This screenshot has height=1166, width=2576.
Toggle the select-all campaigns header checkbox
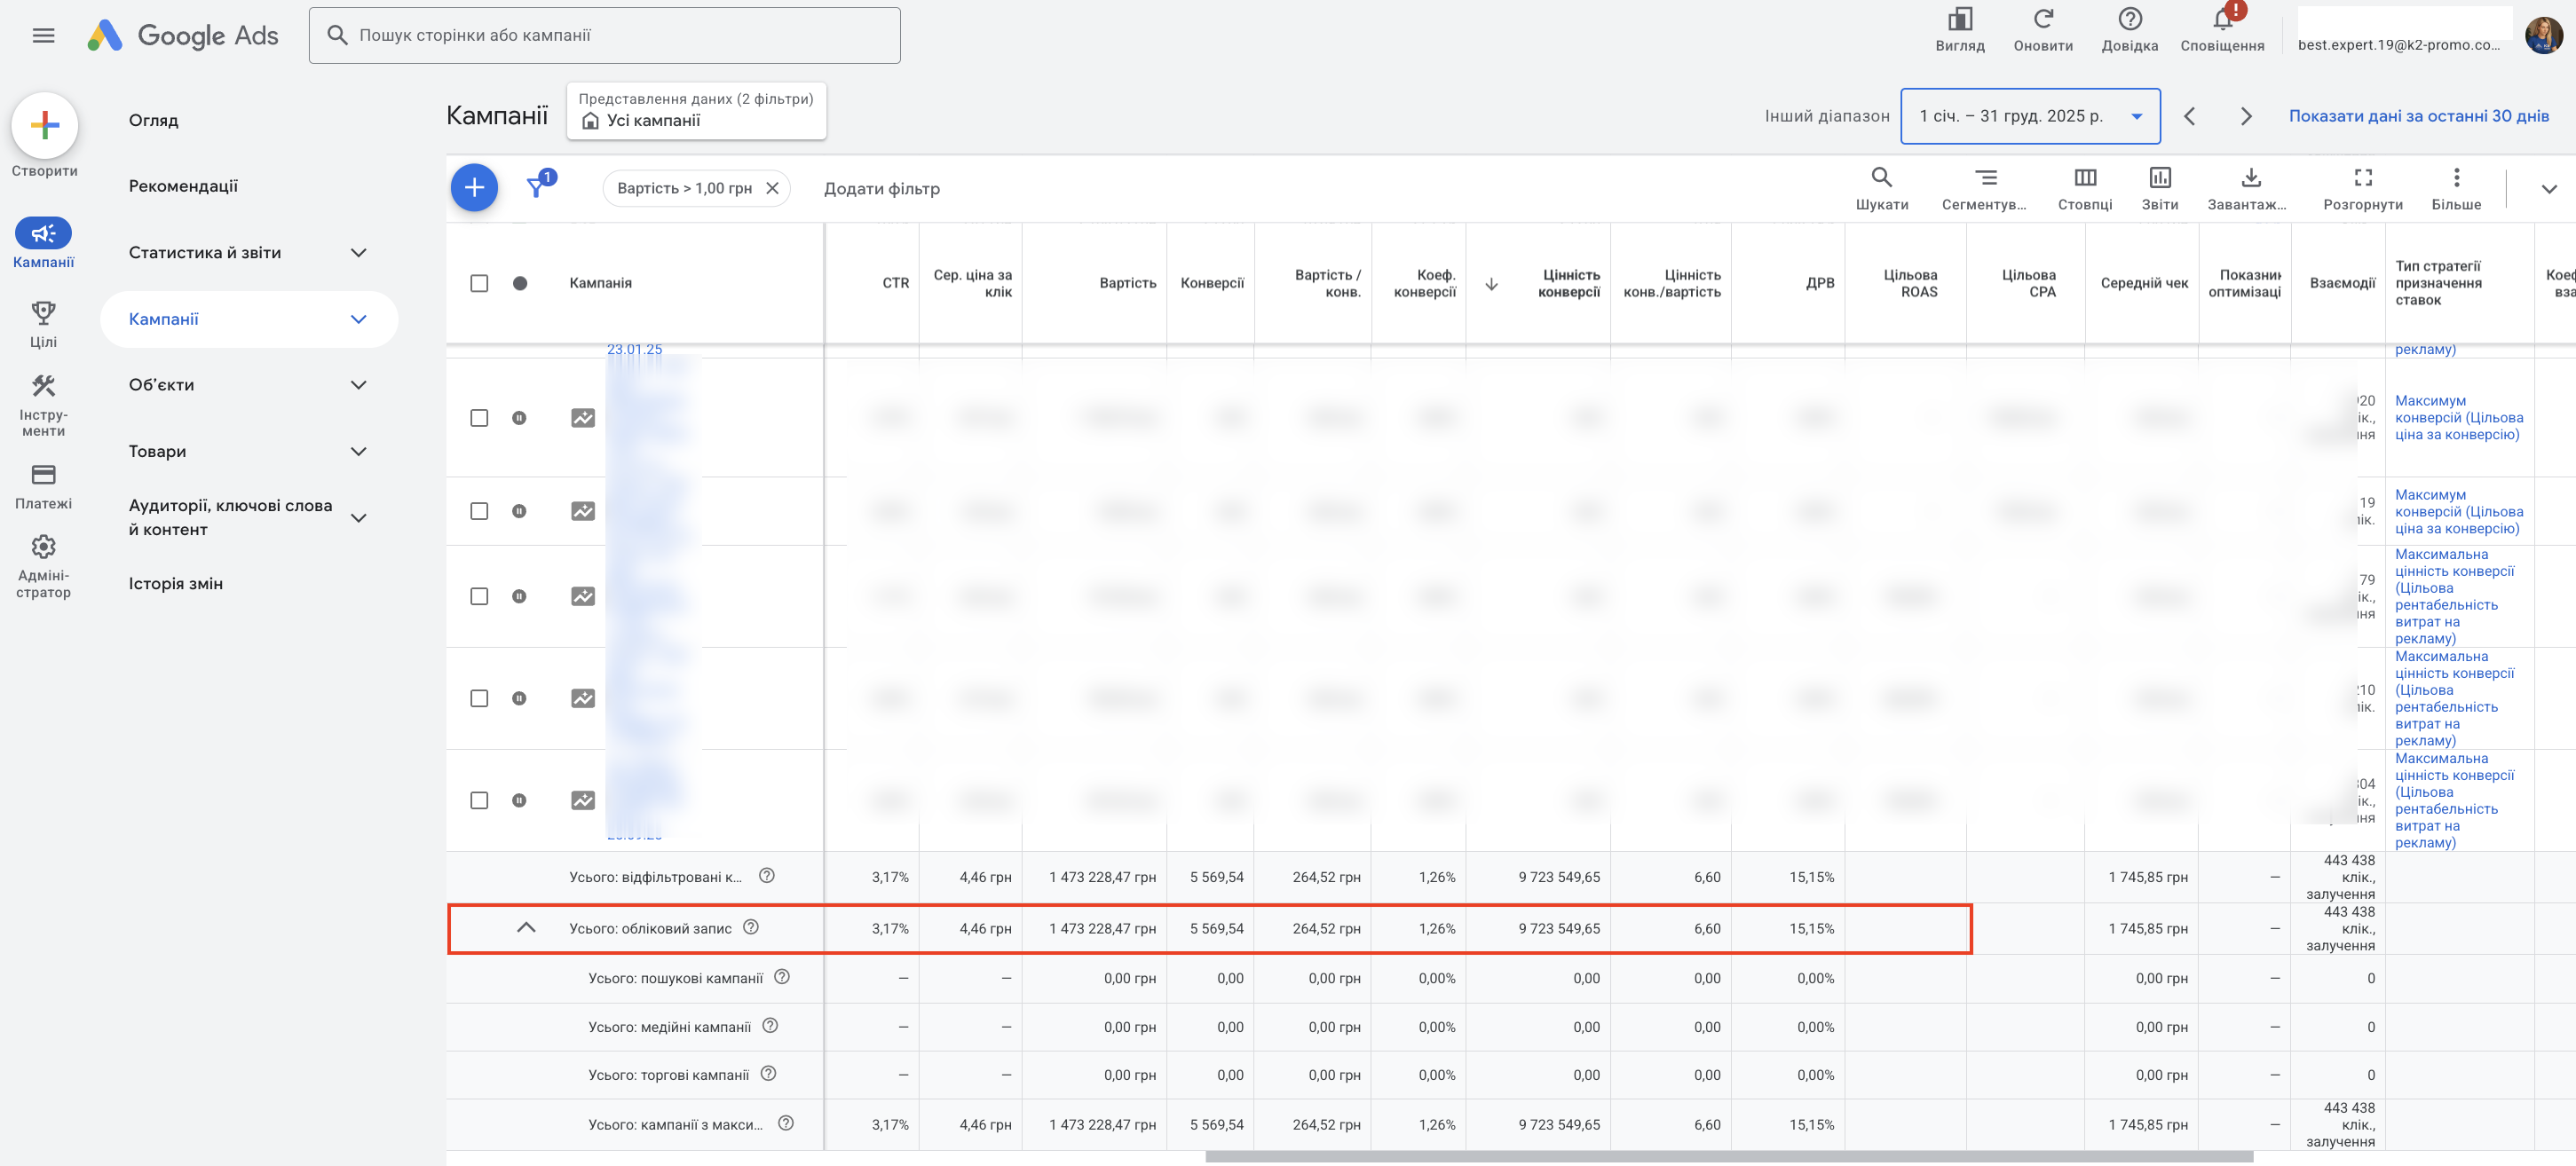479,283
